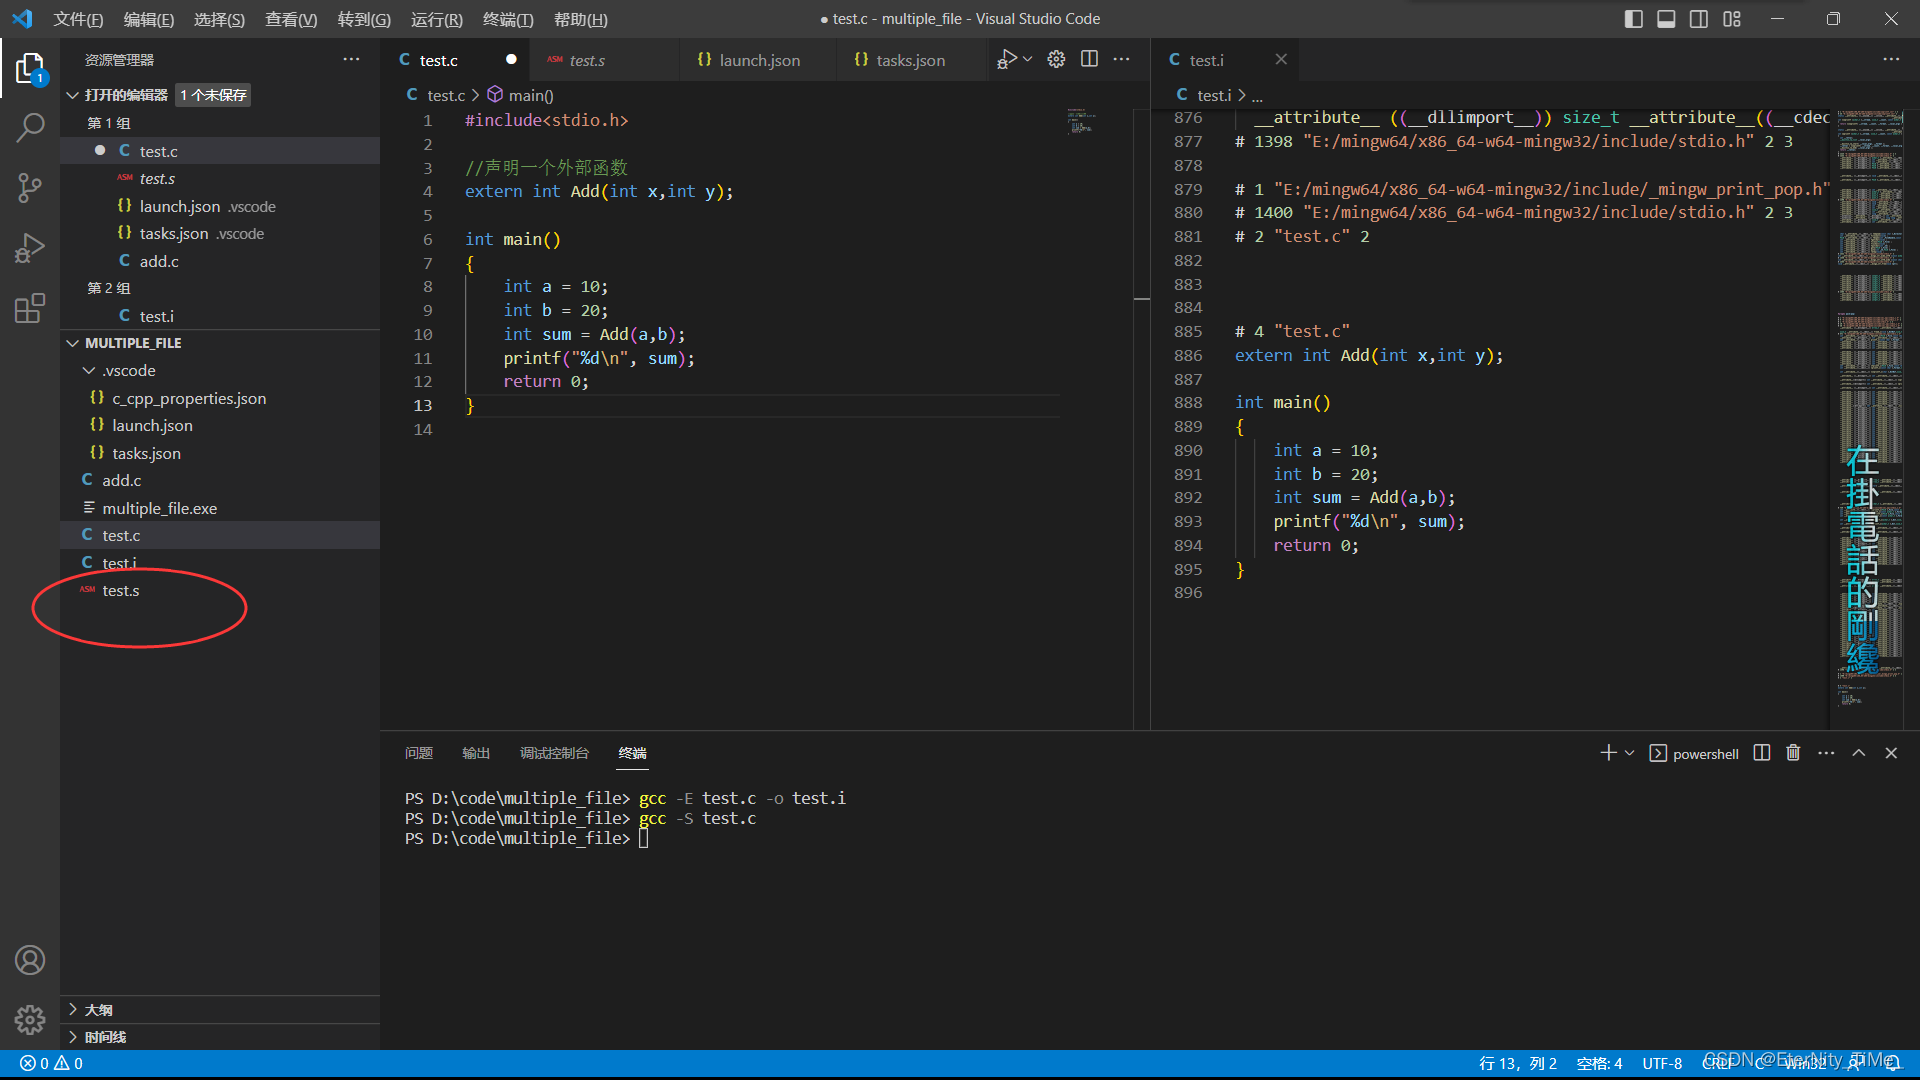Kill terminal with the trash icon
The width and height of the screenshot is (1920, 1080).
click(x=1793, y=753)
